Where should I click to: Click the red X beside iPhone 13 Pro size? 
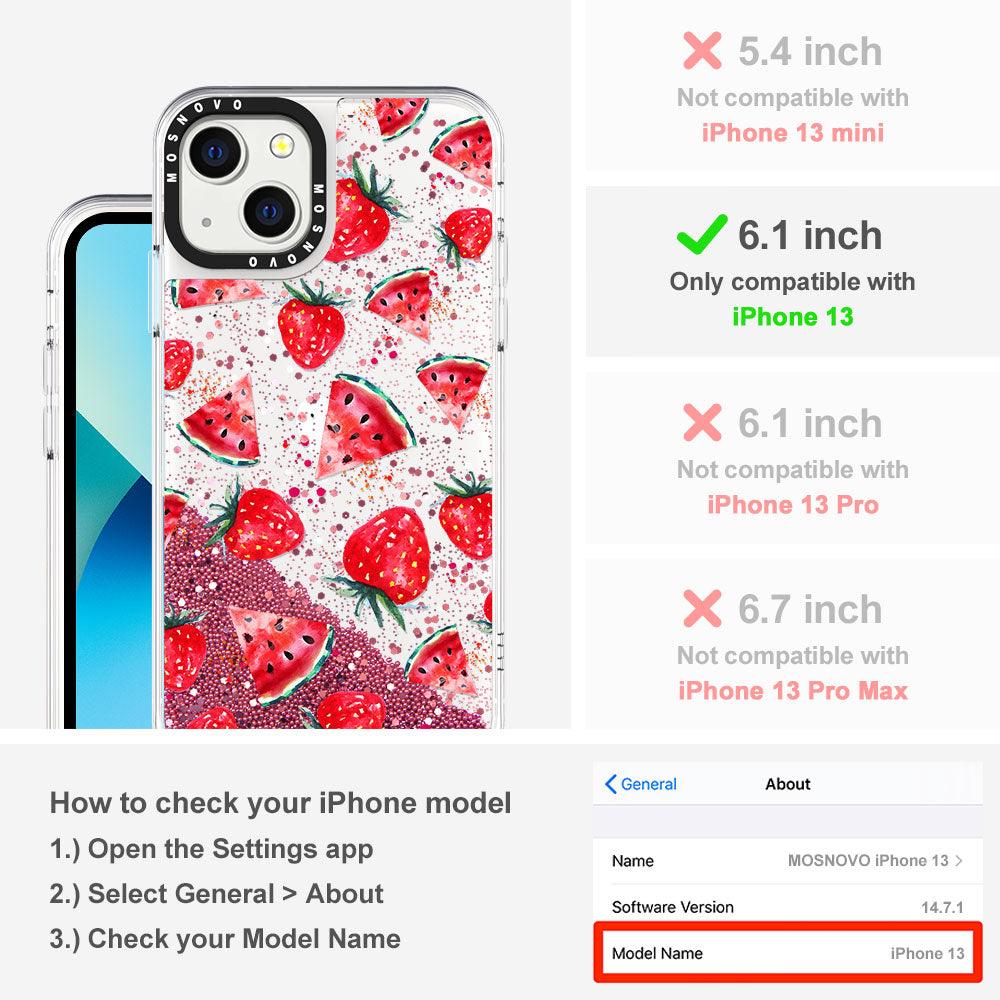pos(702,422)
